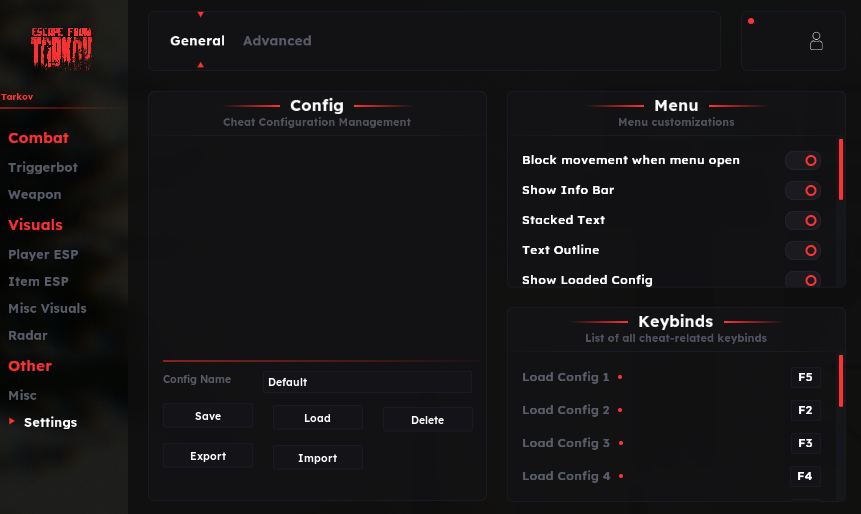861x514 pixels.
Task: Click the F4 keybind for Load Config 4
Action: click(805, 476)
